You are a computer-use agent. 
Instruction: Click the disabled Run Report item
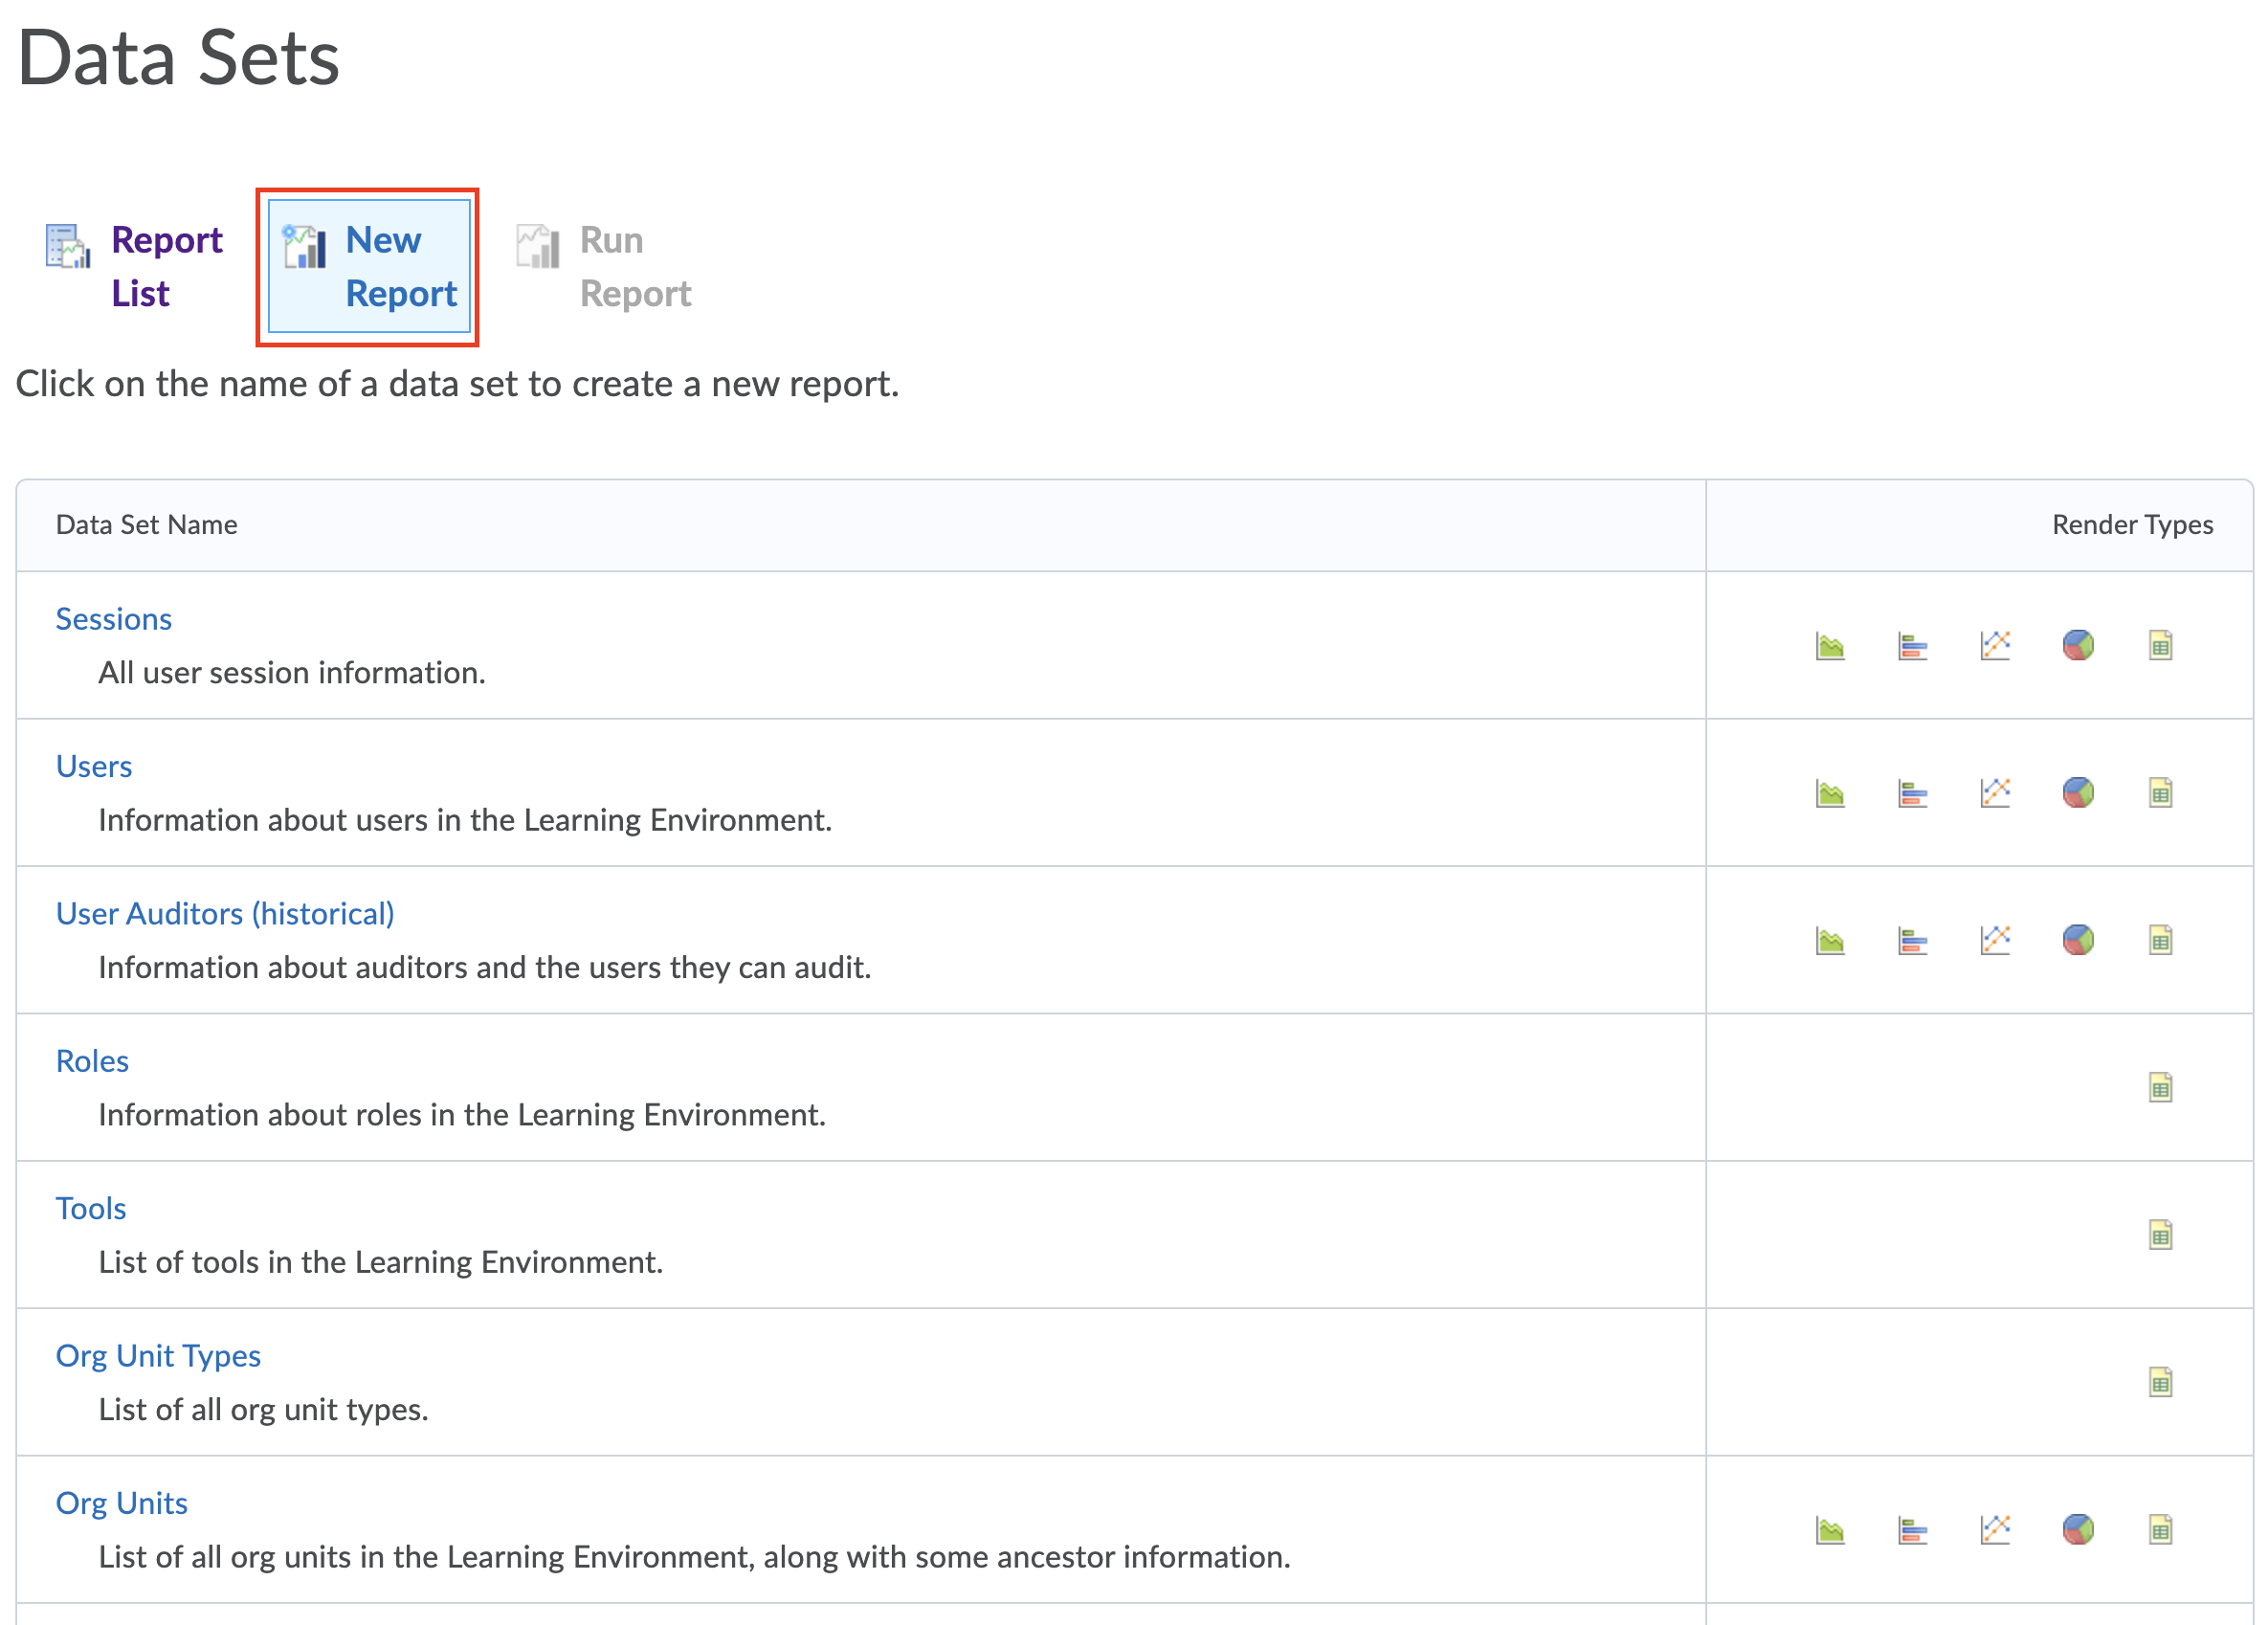604,266
